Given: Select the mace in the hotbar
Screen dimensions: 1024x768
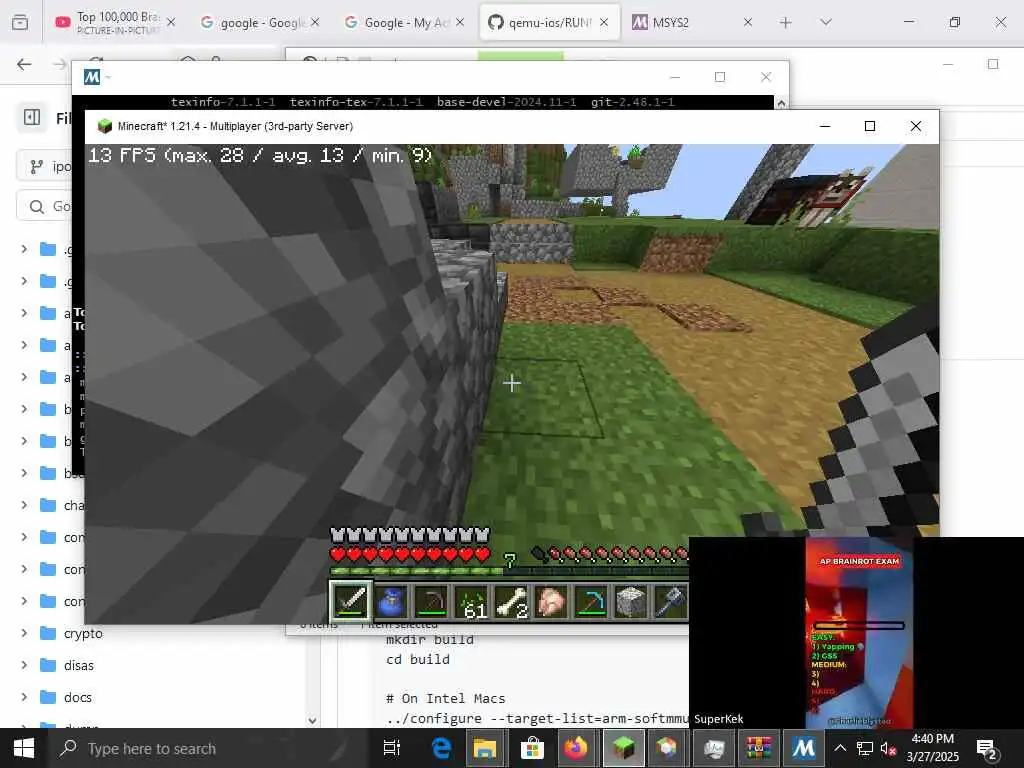Looking at the screenshot, I should [x=670, y=600].
